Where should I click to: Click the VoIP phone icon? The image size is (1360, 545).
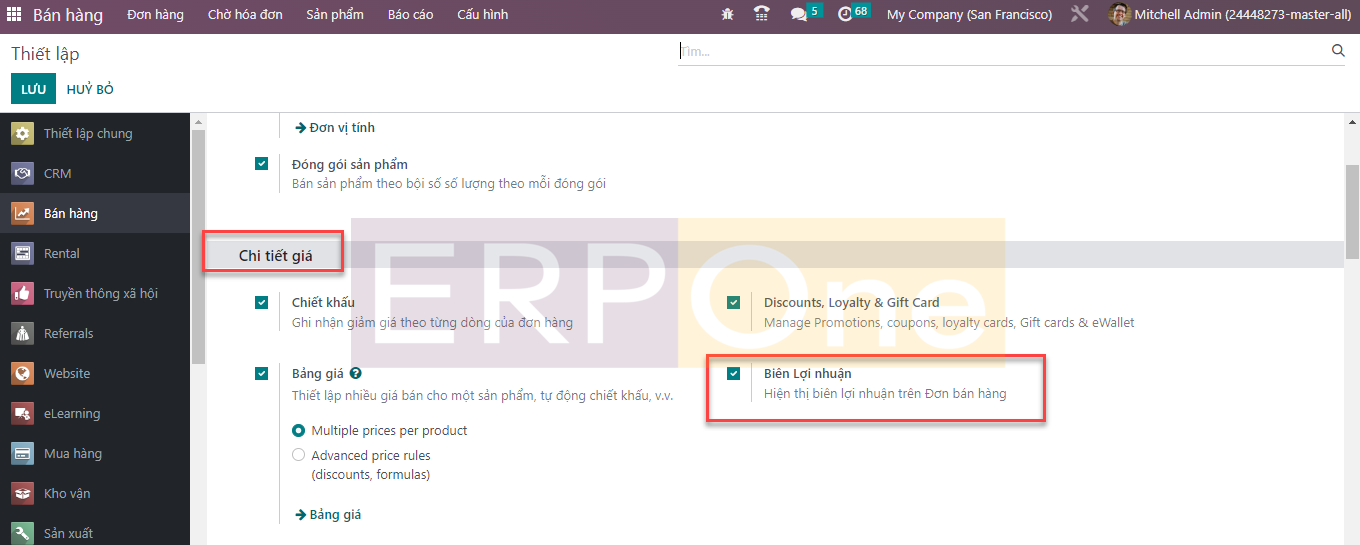pyautogui.click(x=762, y=15)
